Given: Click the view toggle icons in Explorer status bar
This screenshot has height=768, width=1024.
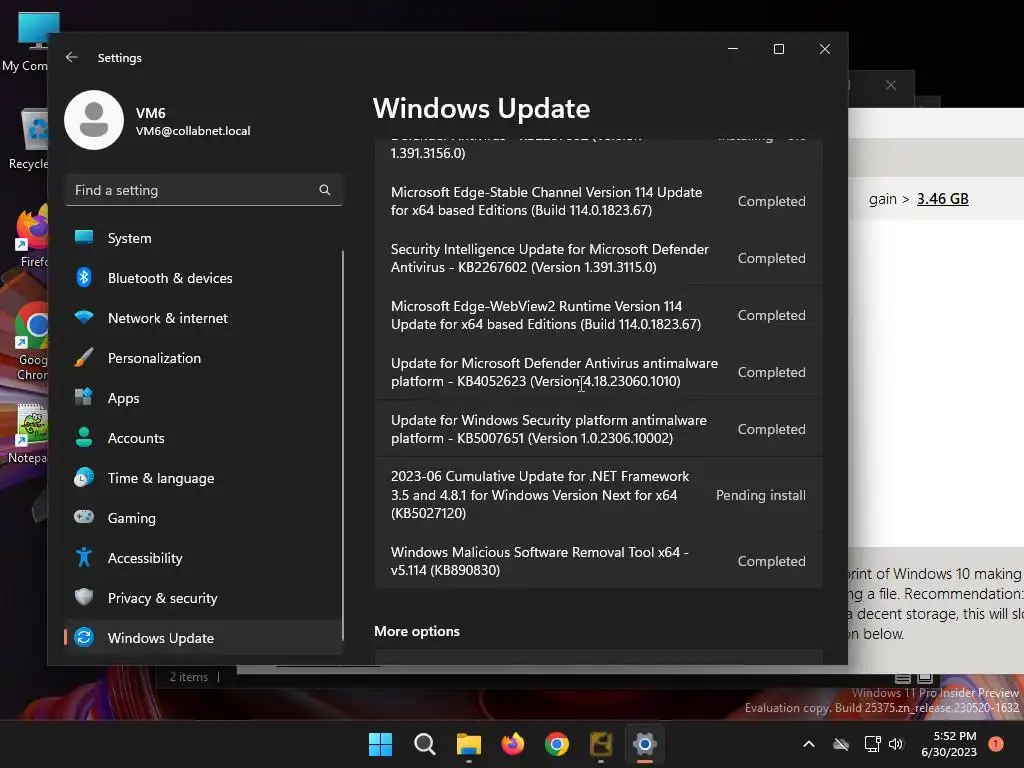Looking at the screenshot, I should coord(914,679).
